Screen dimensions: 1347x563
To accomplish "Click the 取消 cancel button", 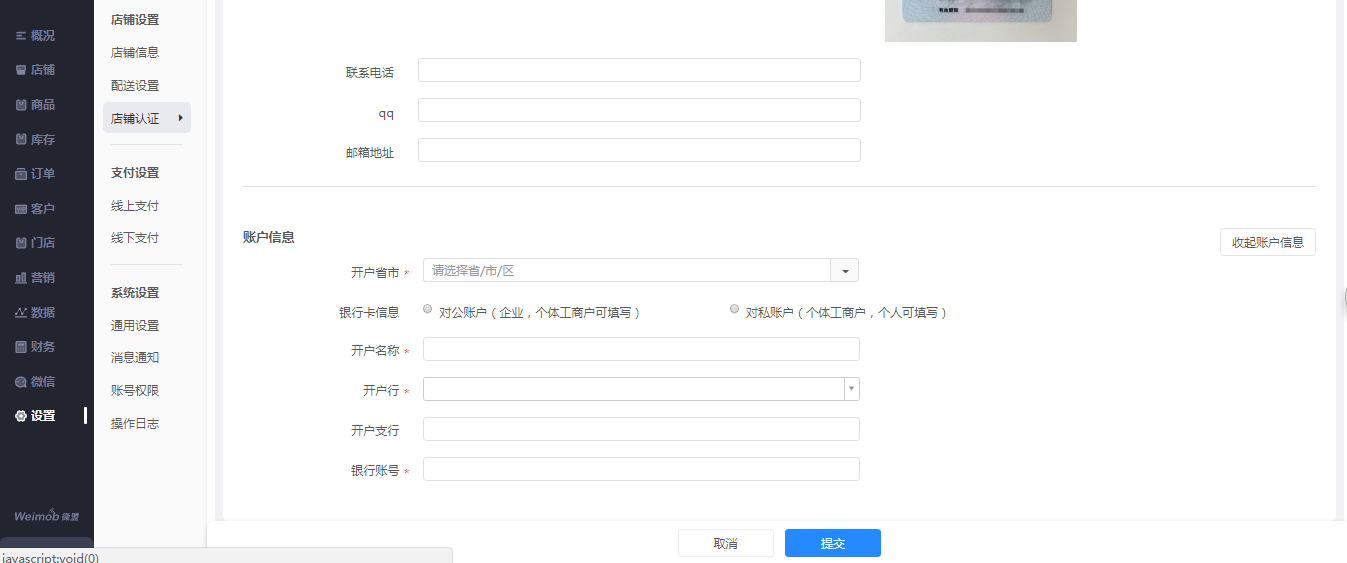I will click(x=725, y=543).
